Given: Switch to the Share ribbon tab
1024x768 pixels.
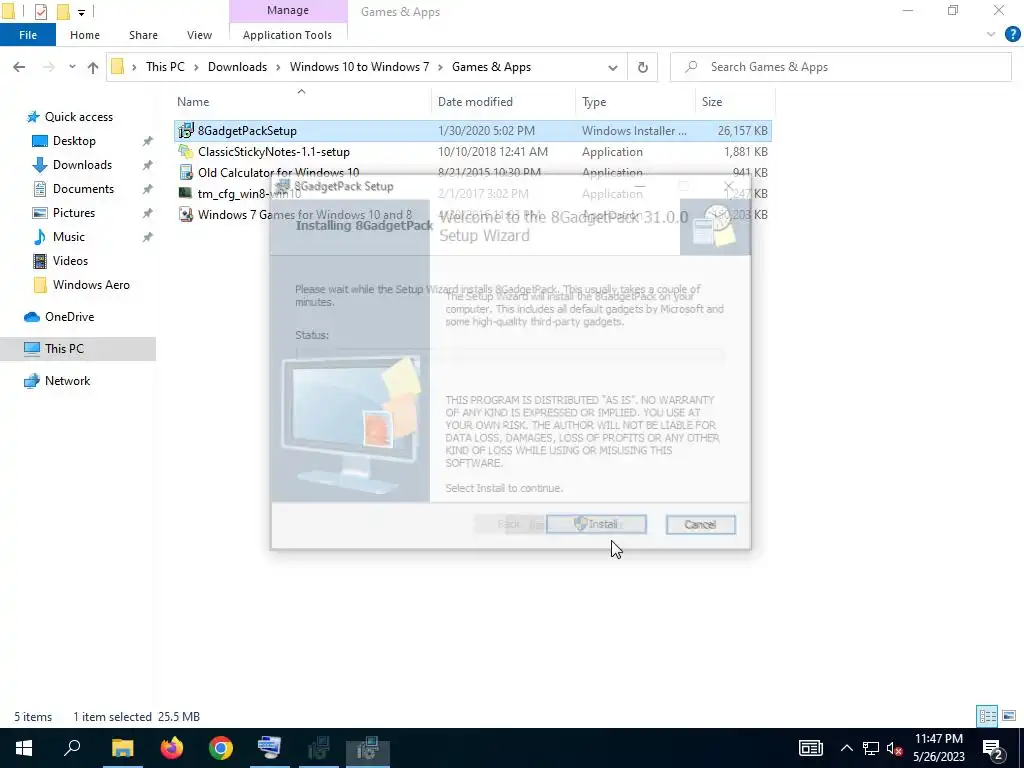Looking at the screenshot, I should [x=143, y=35].
